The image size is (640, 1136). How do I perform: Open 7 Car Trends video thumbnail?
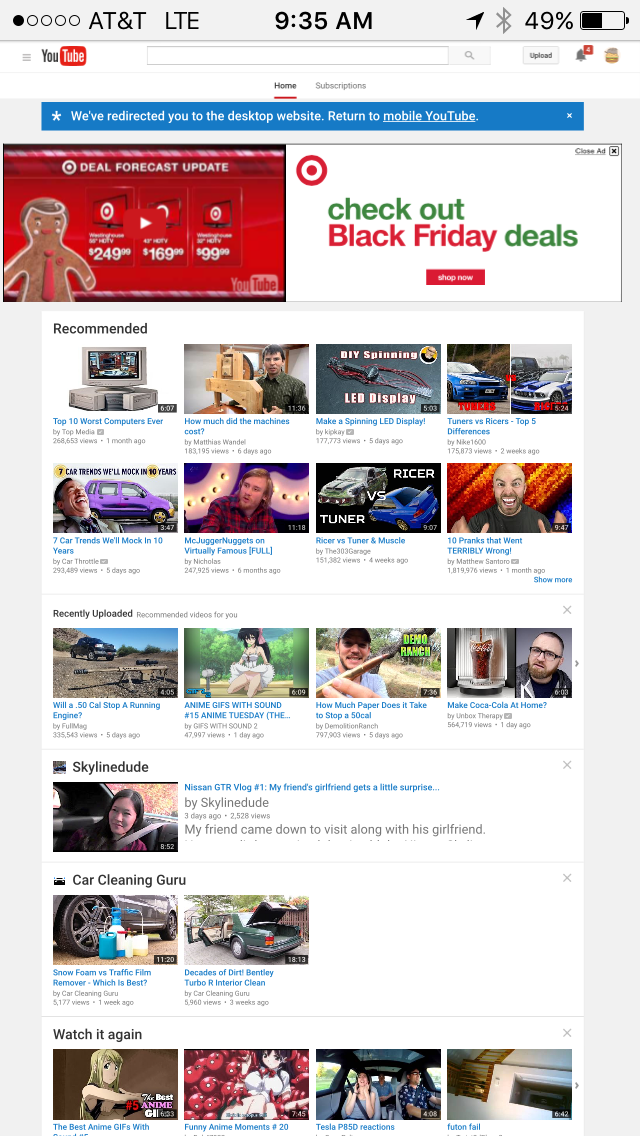point(115,498)
